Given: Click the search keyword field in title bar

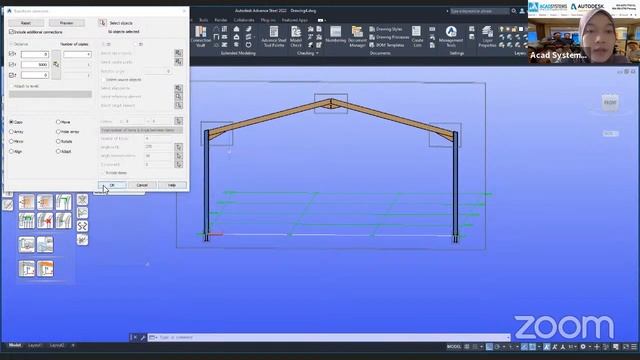Looking at the screenshot, I should tap(479, 11).
